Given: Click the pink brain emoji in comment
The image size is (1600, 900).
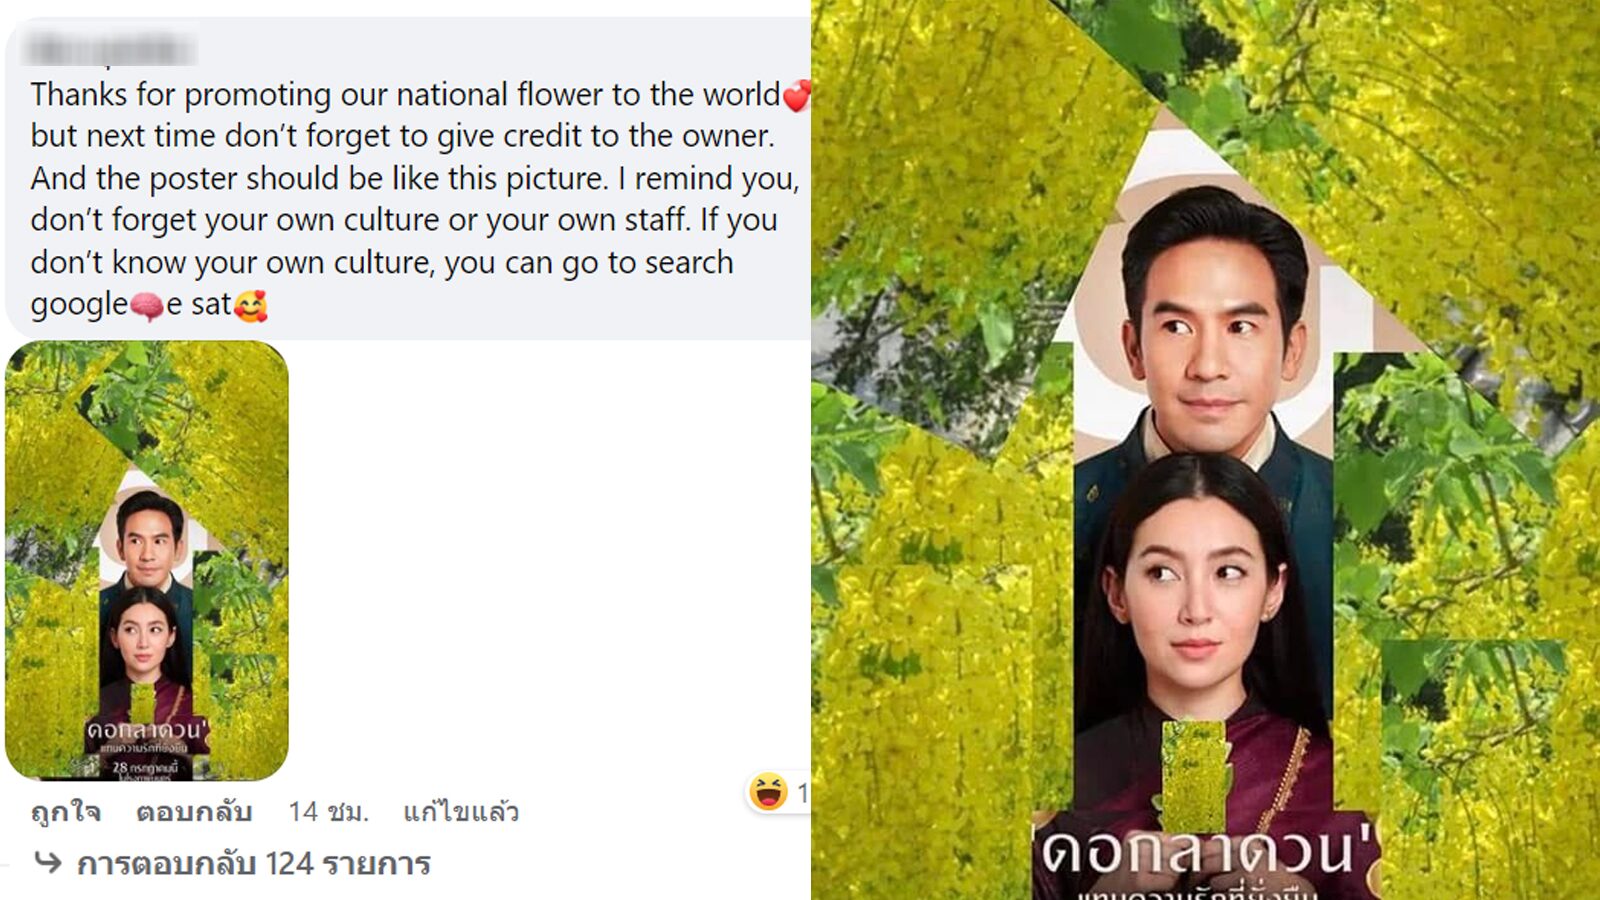Looking at the screenshot, I should tap(147, 305).
